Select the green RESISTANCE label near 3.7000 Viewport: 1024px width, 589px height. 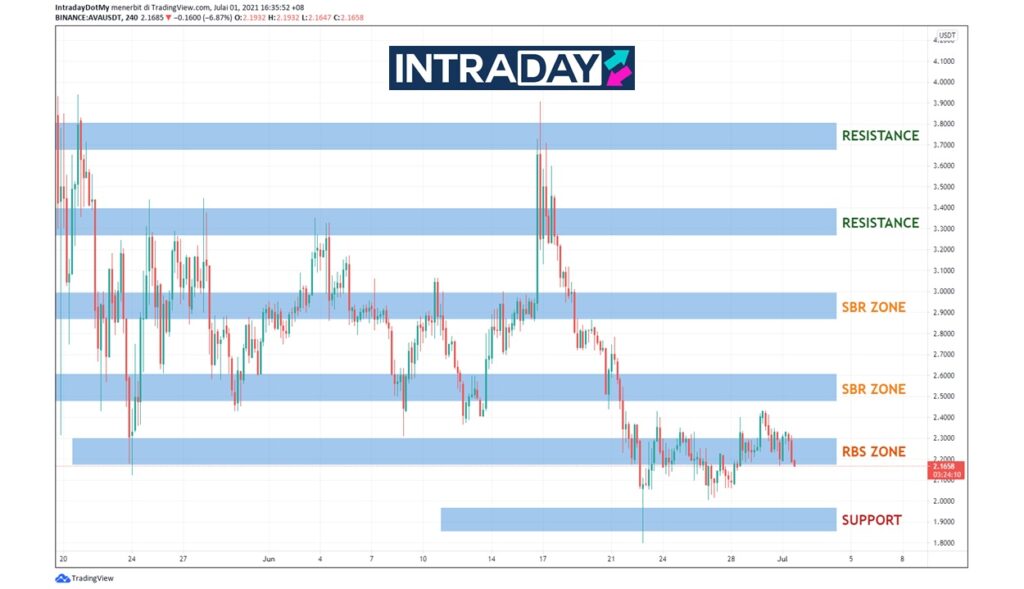pyautogui.click(x=880, y=136)
